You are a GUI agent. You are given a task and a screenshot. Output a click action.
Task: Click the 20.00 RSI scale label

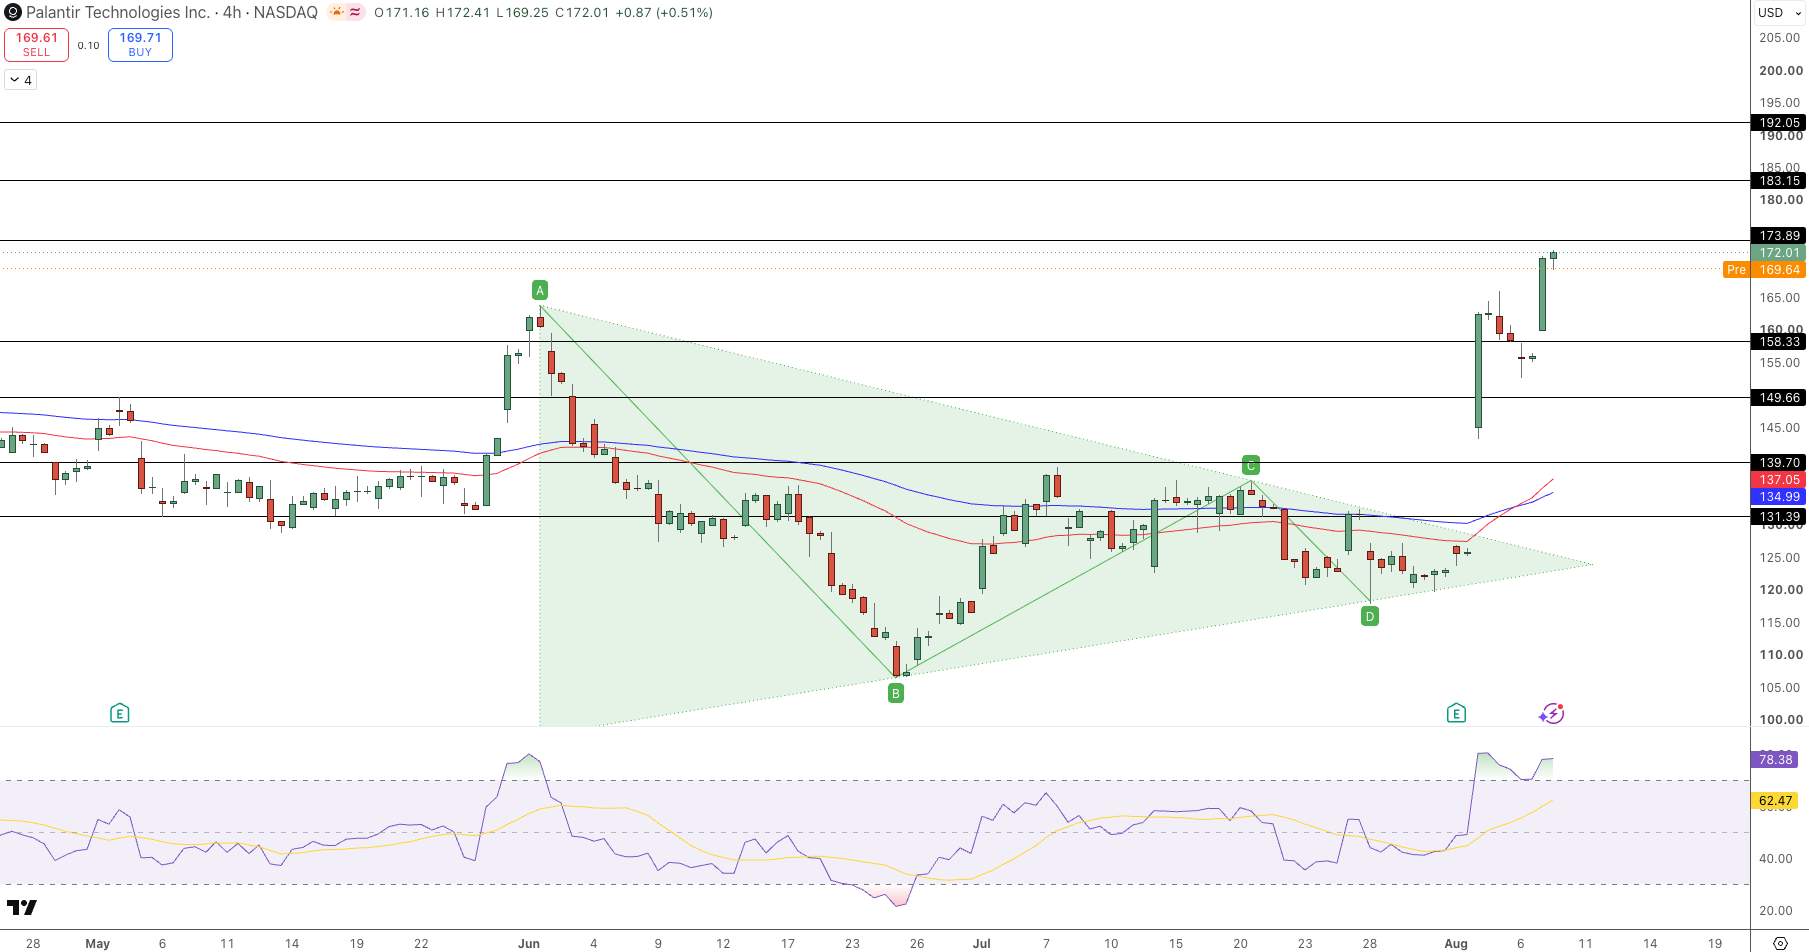1776,911
